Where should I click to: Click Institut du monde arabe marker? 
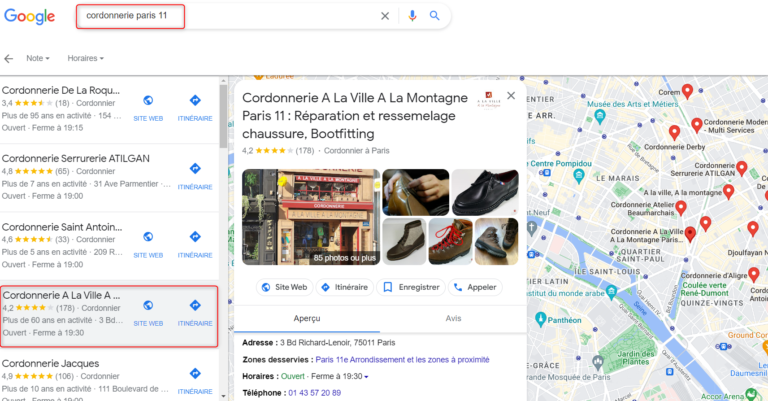point(611,292)
